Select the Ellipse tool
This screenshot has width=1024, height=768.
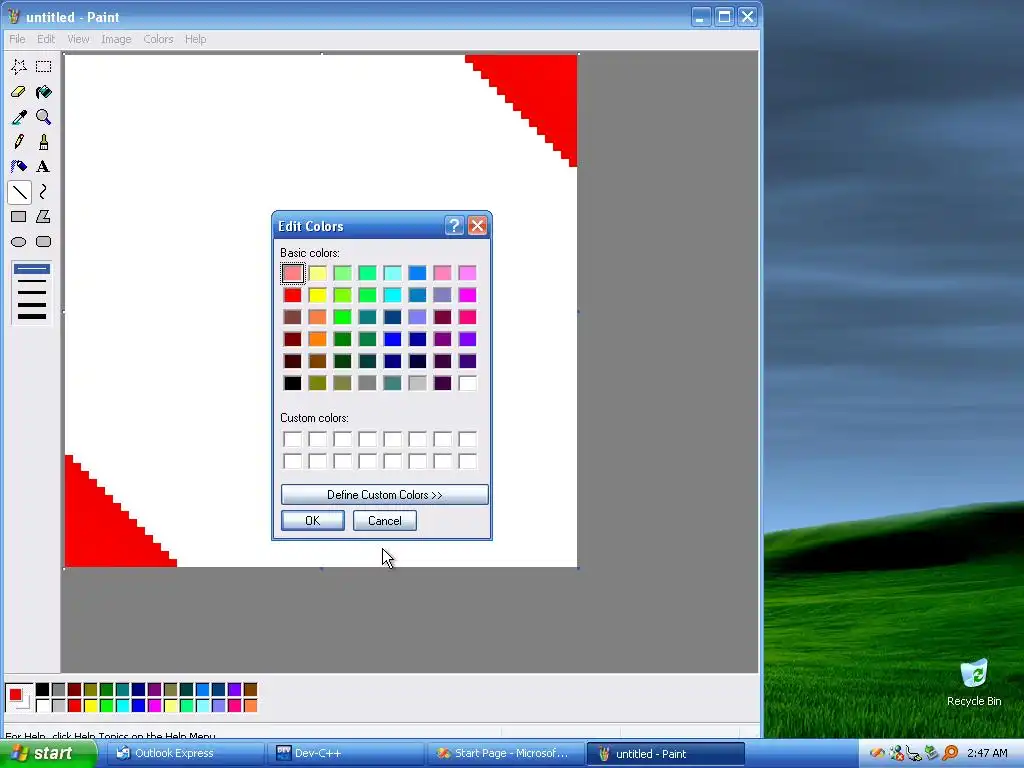pos(19,242)
